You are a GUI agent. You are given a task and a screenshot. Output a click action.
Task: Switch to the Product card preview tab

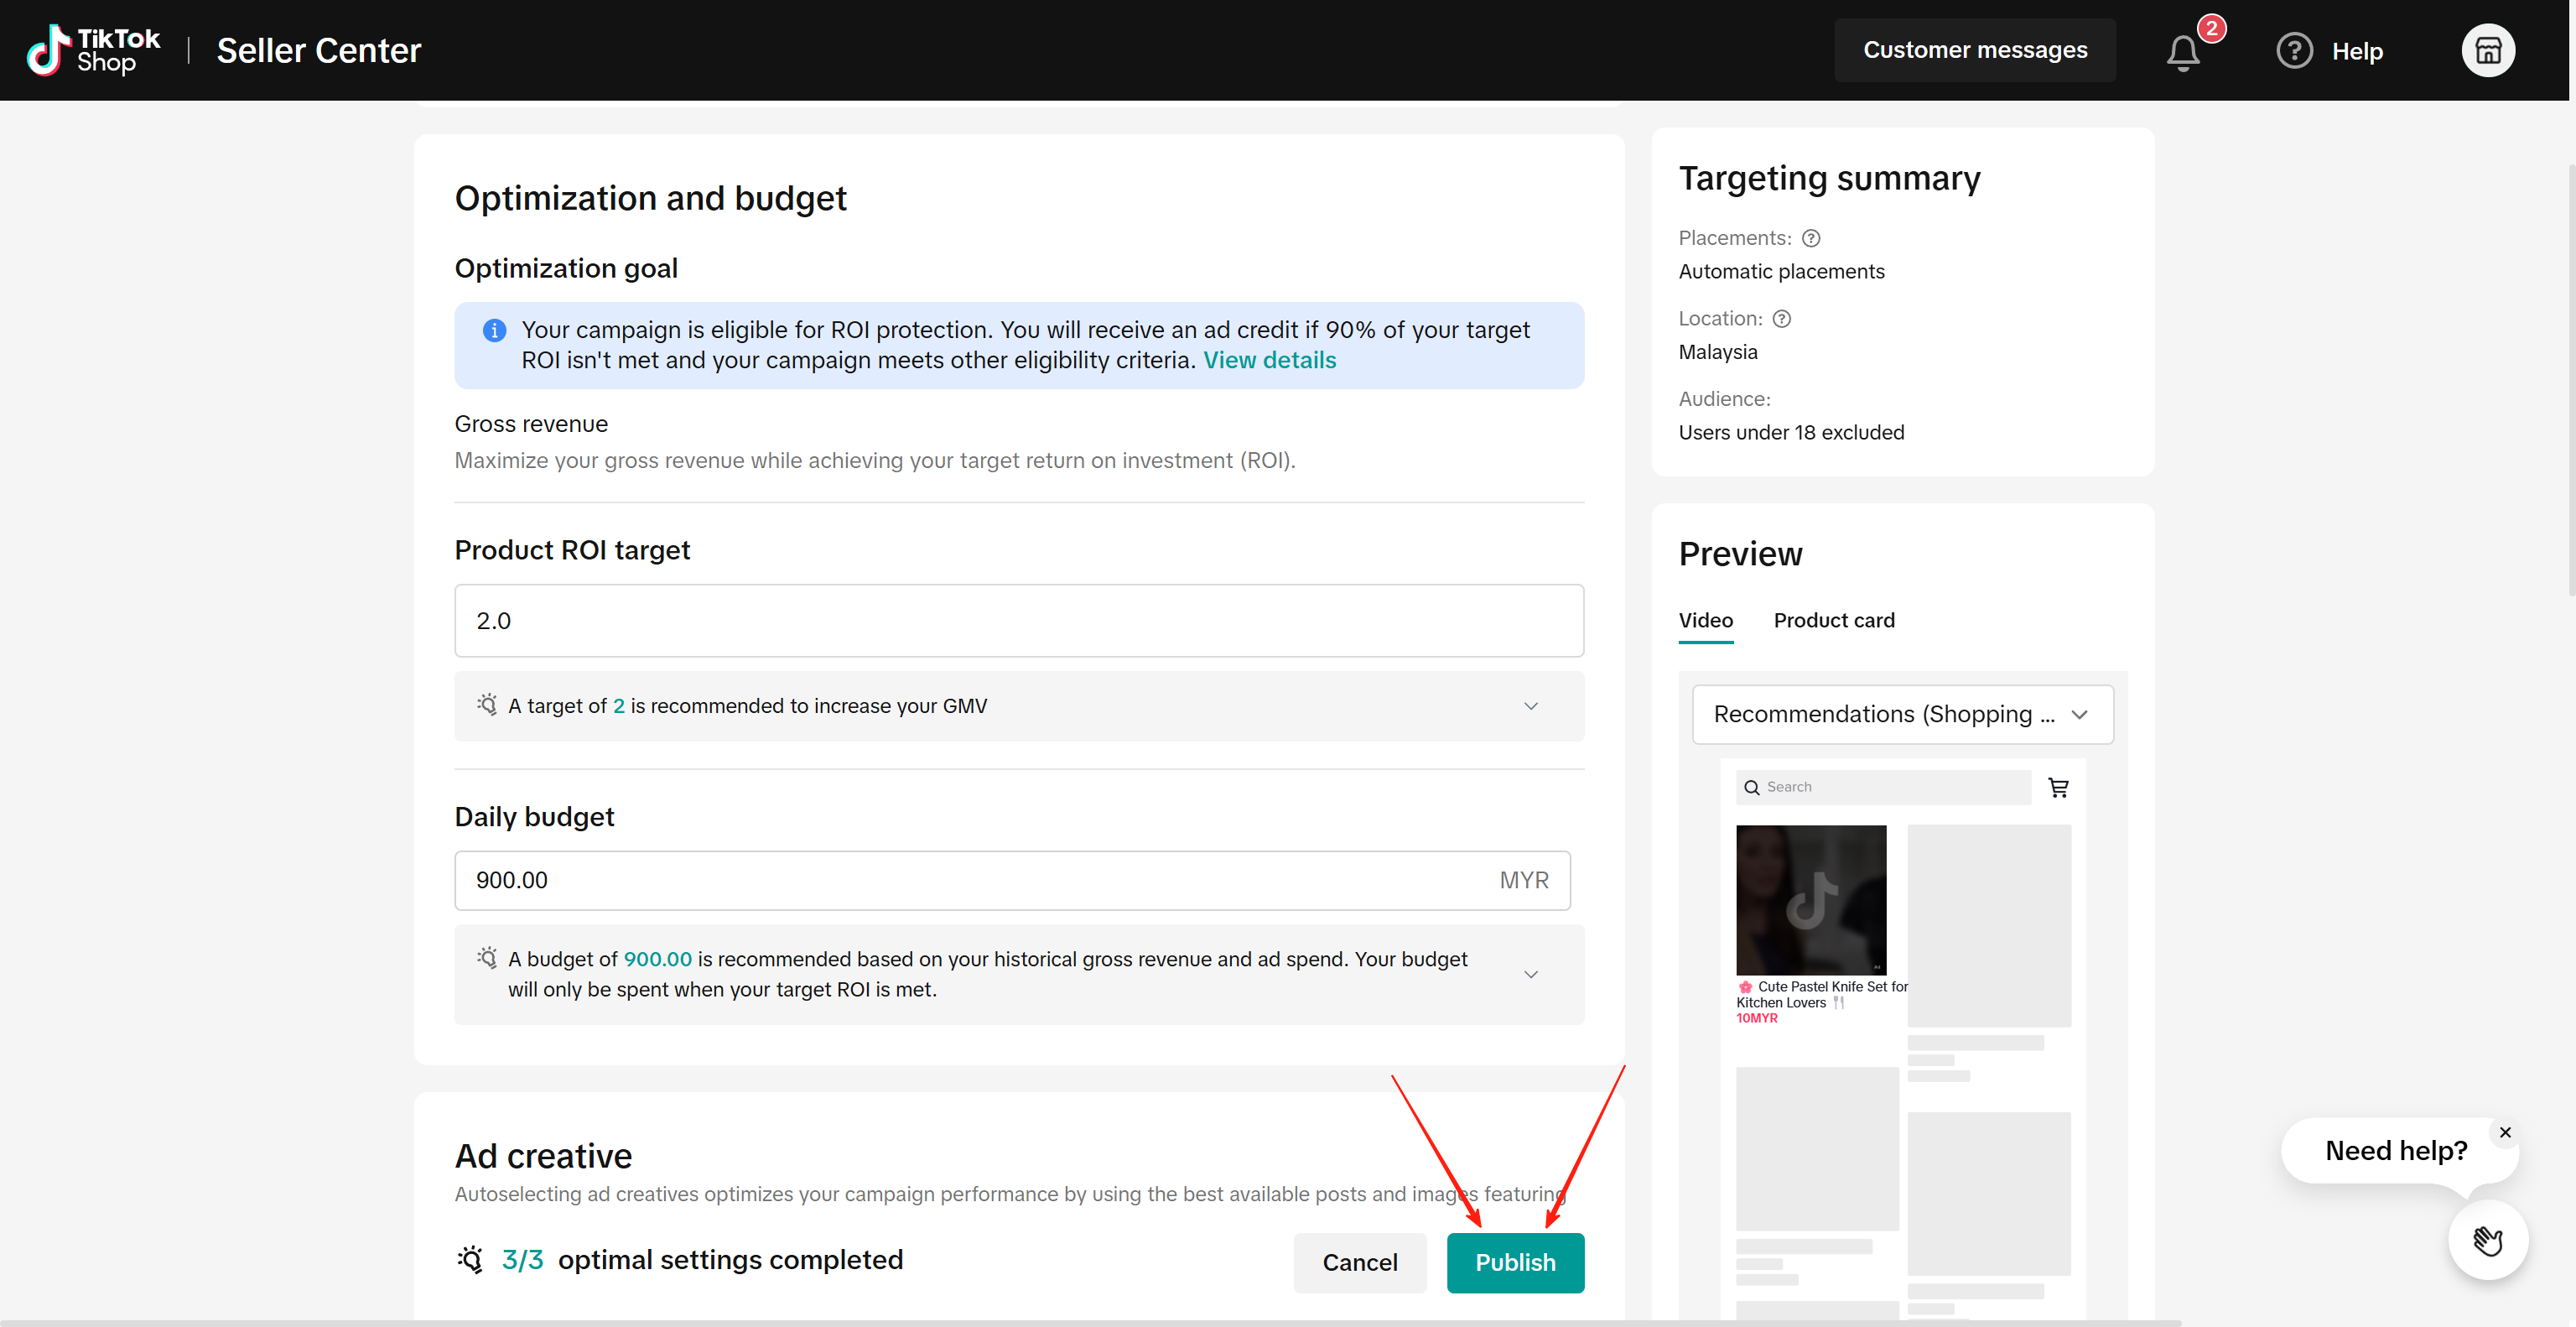pos(1833,620)
